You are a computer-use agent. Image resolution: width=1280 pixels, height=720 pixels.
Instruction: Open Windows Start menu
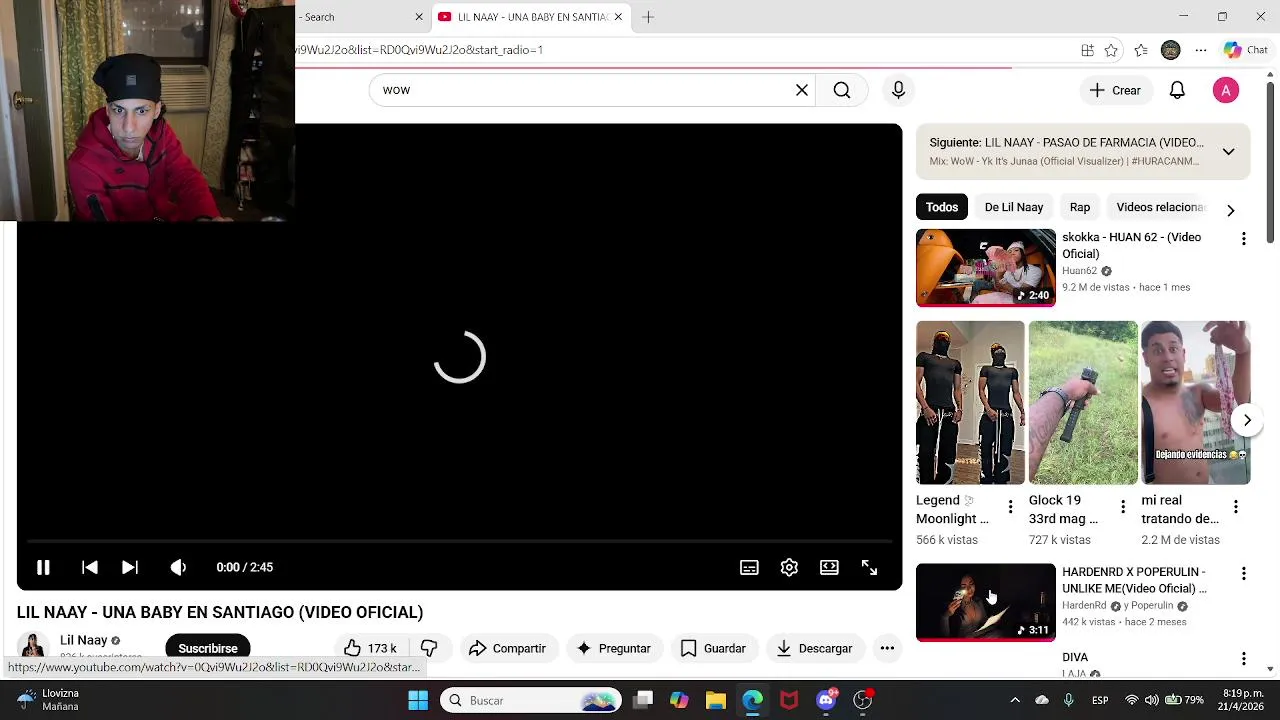click(418, 700)
